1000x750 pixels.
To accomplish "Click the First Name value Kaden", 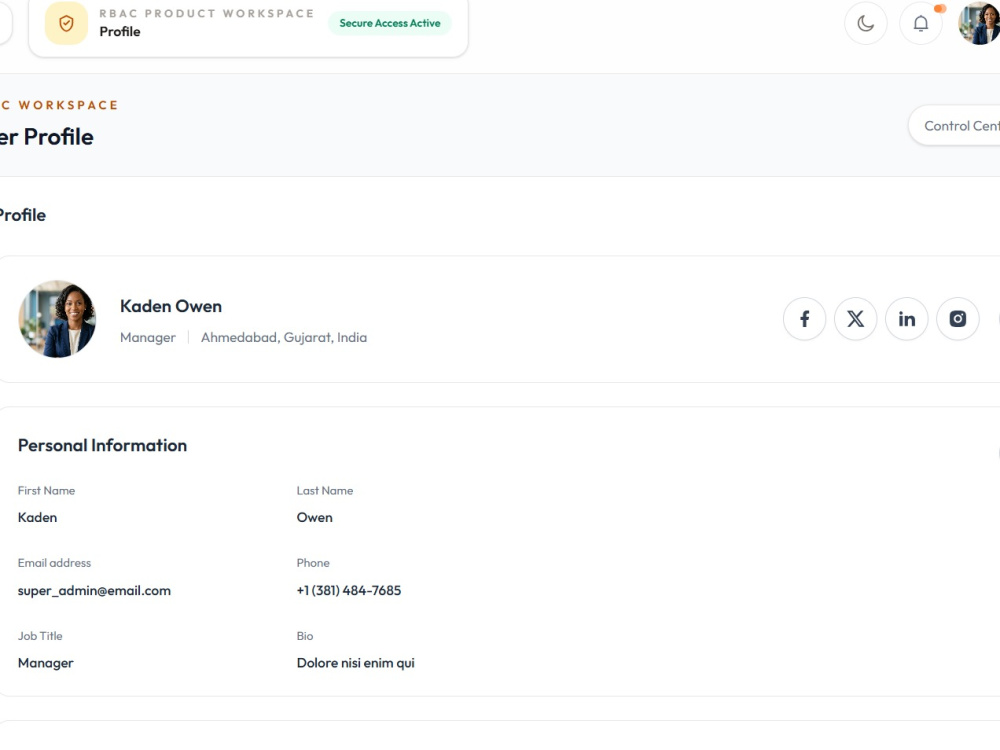I will tap(38, 517).
